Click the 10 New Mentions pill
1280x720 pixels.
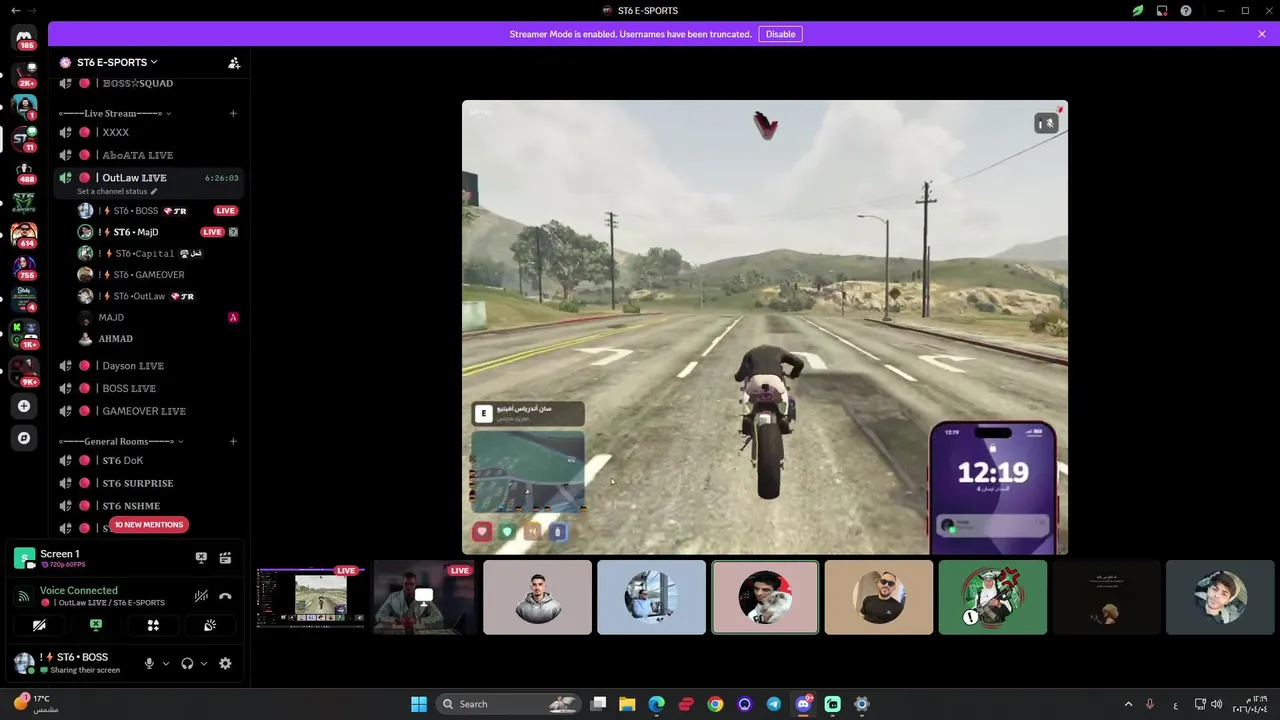click(x=148, y=525)
